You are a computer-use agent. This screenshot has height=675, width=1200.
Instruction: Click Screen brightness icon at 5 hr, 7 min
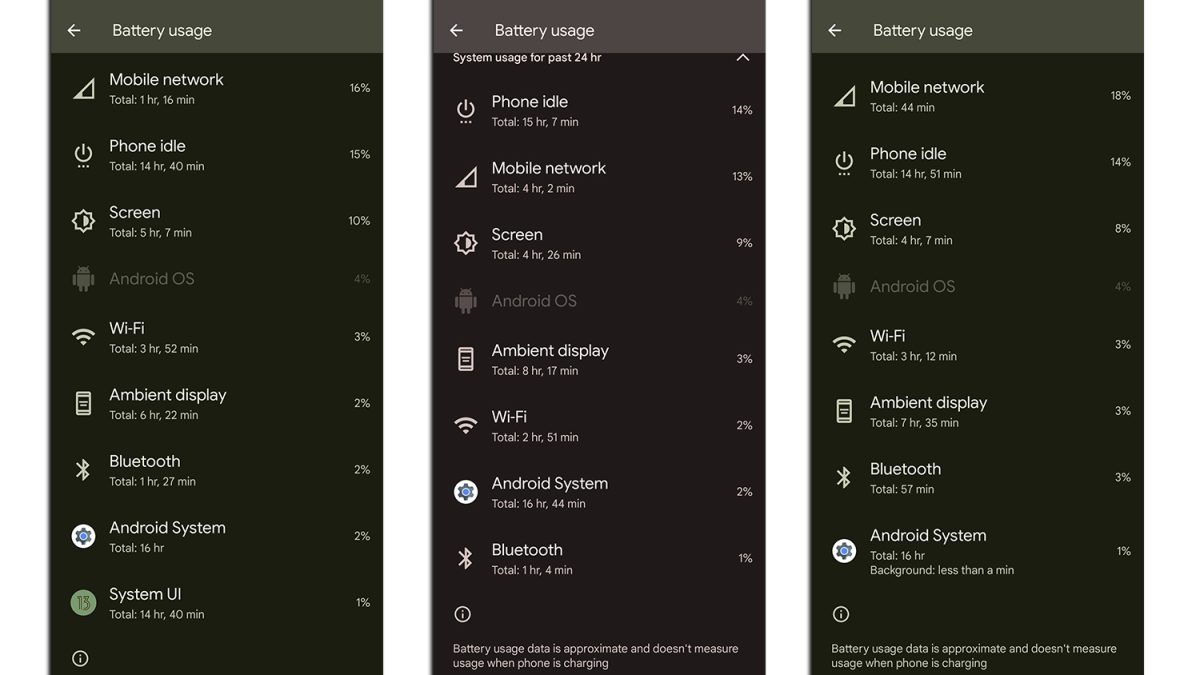83,221
